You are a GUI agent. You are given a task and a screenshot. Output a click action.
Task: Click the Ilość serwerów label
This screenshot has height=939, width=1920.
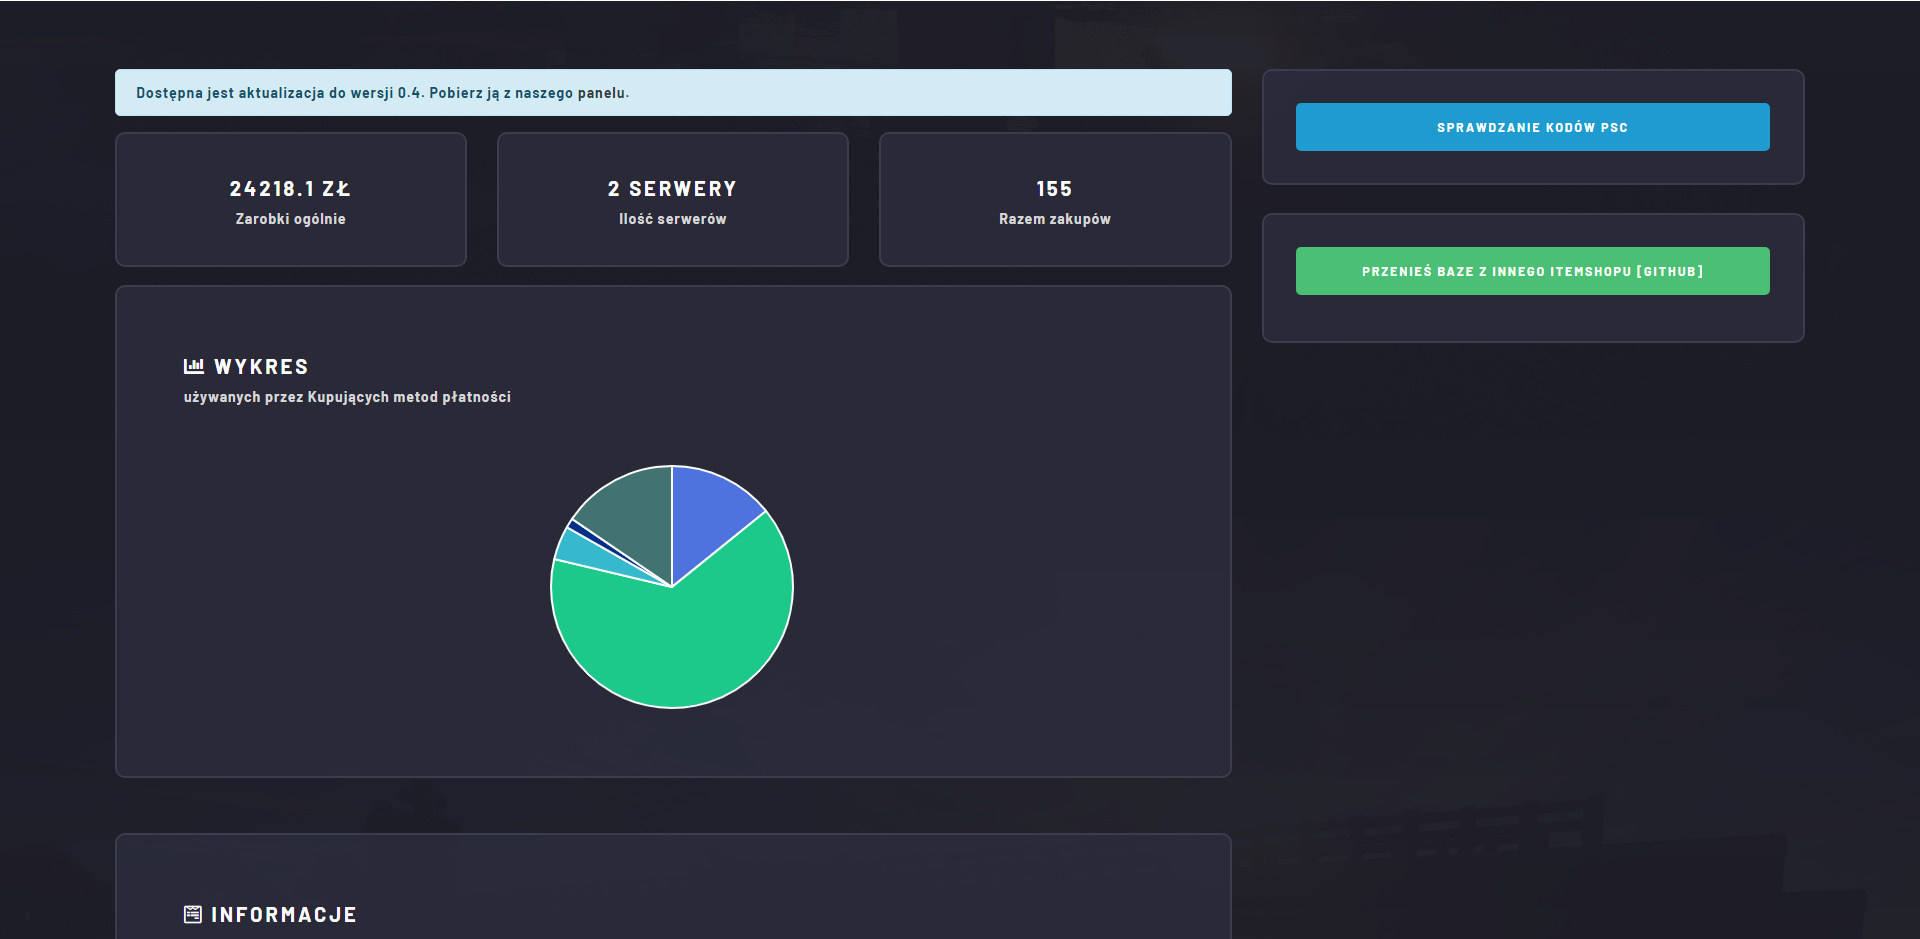pos(672,219)
